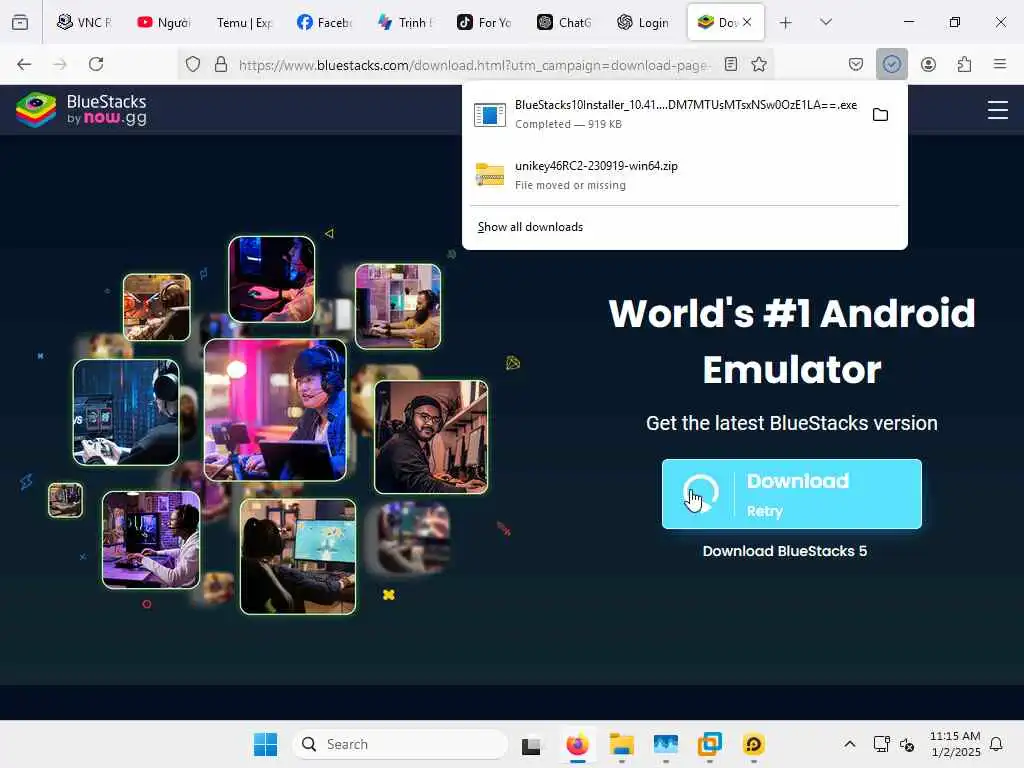Go forward to next page
Viewport: 1024px width, 768px height.
pos(60,64)
